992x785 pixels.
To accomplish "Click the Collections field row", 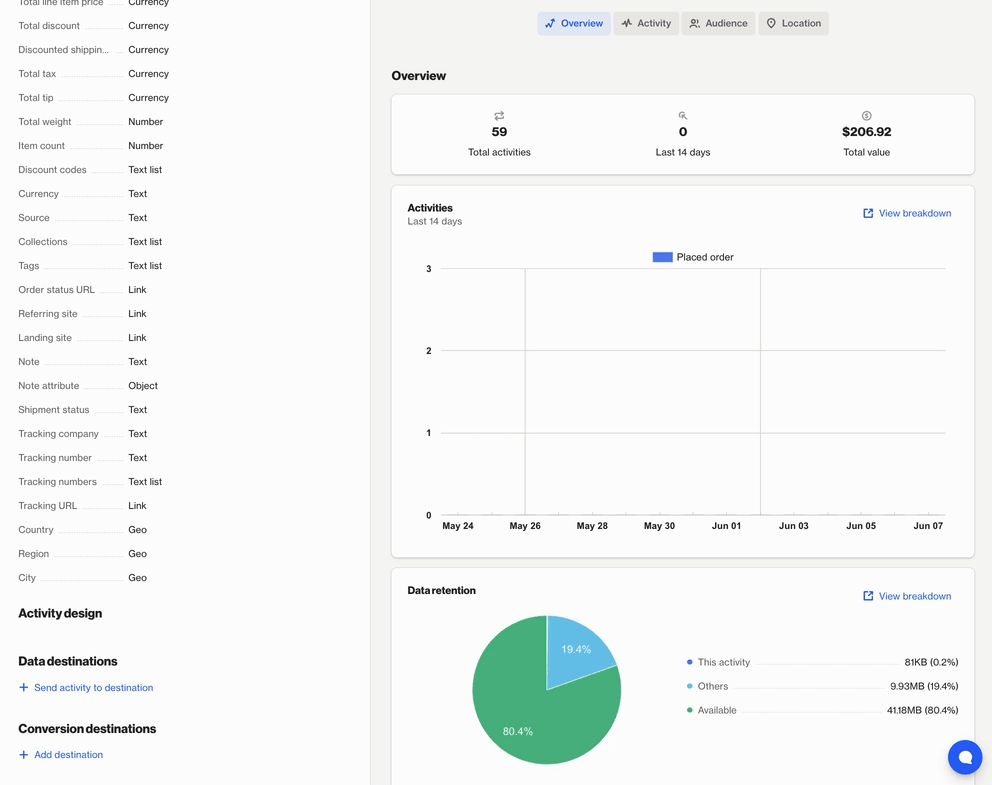I will click(90, 242).
